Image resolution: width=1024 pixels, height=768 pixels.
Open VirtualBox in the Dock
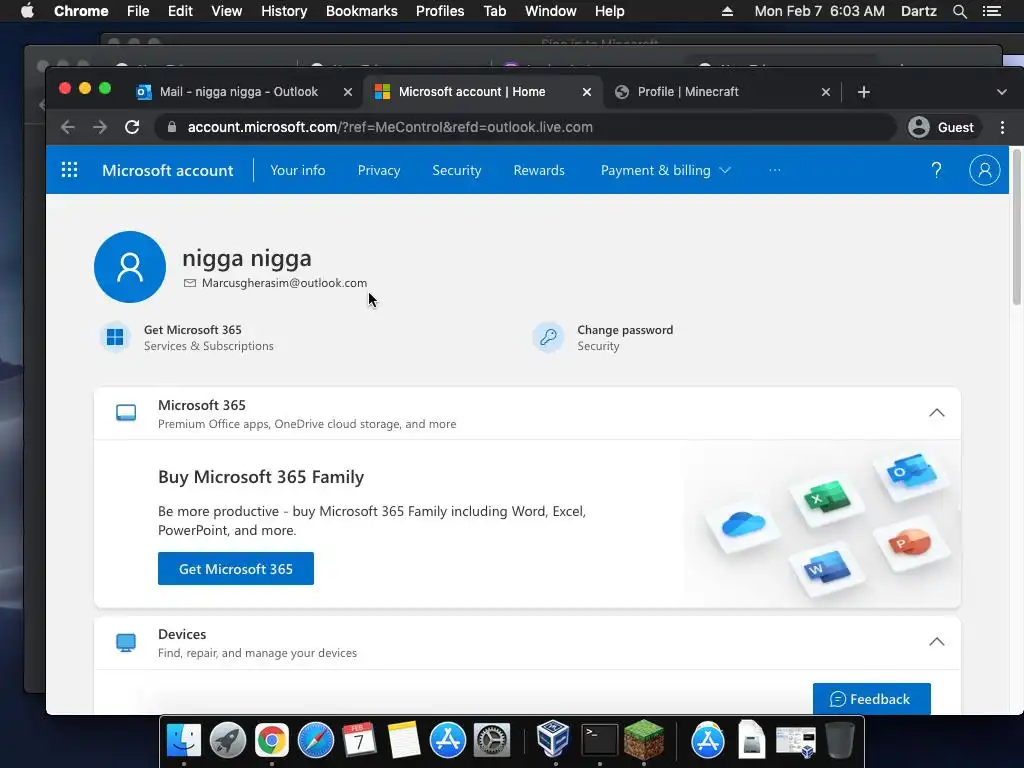(x=554, y=739)
